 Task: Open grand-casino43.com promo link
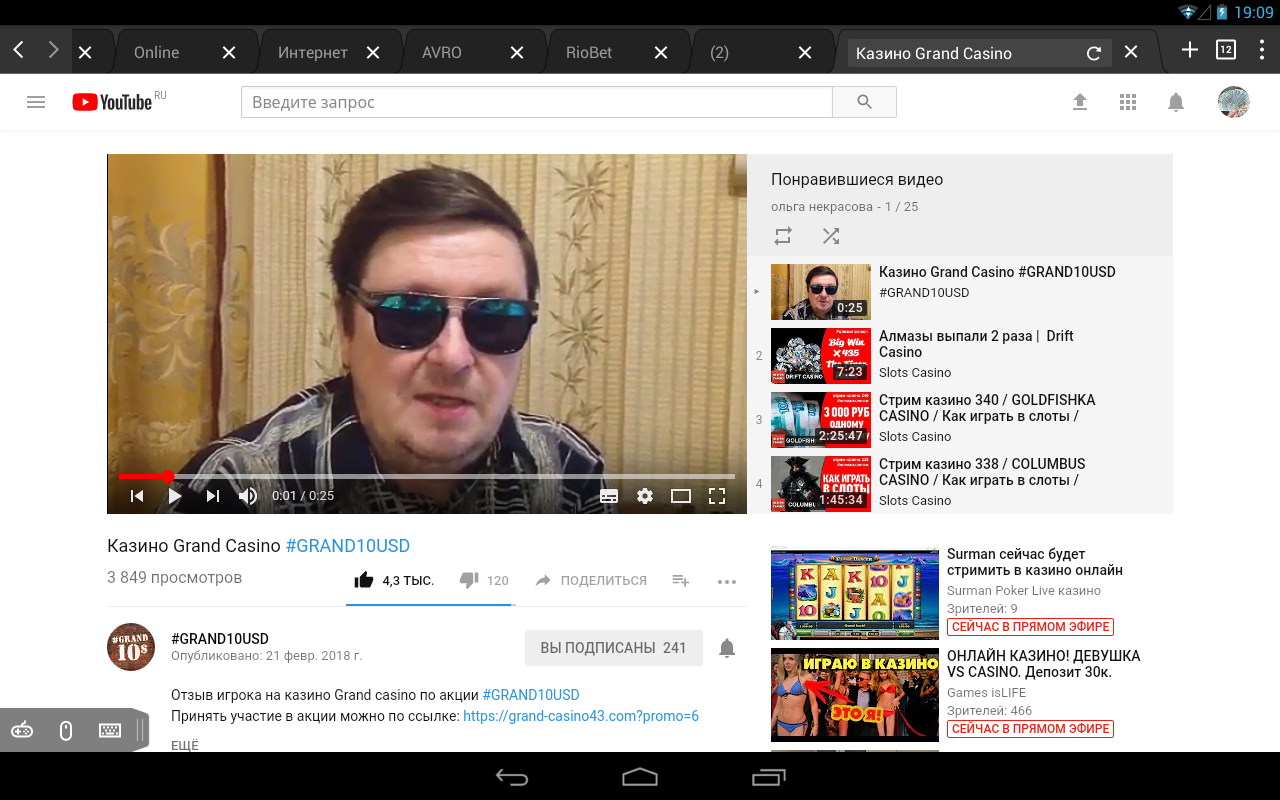tap(581, 716)
